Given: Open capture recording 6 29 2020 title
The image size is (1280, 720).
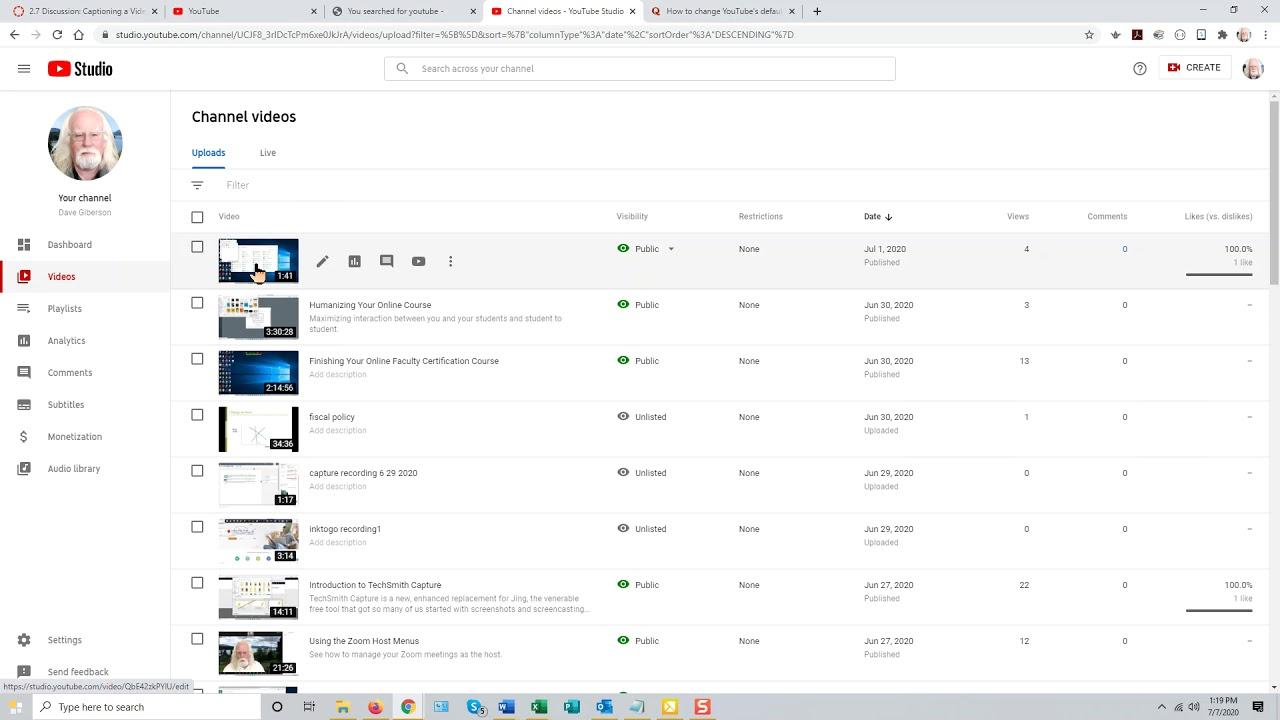Looking at the screenshot, I should click(363, 473).
